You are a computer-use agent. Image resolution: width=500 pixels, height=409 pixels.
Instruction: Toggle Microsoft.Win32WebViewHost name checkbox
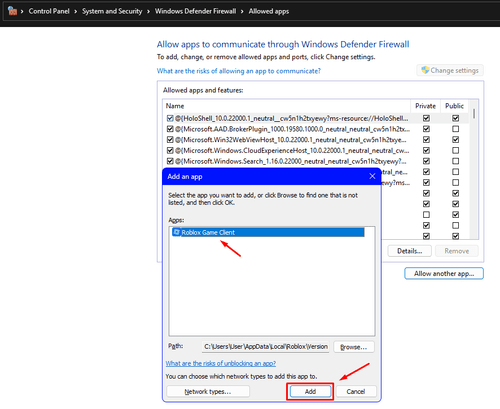point(170,140)
